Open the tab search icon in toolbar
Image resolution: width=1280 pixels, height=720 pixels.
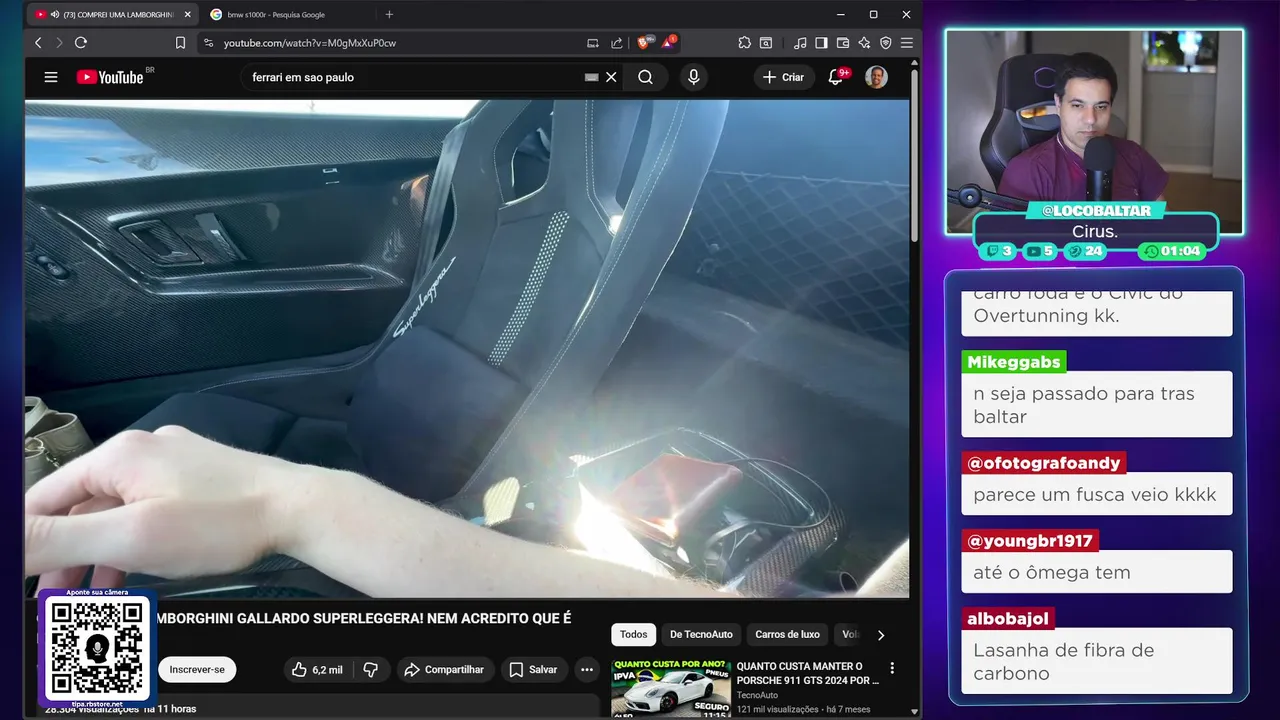point(766,43)
